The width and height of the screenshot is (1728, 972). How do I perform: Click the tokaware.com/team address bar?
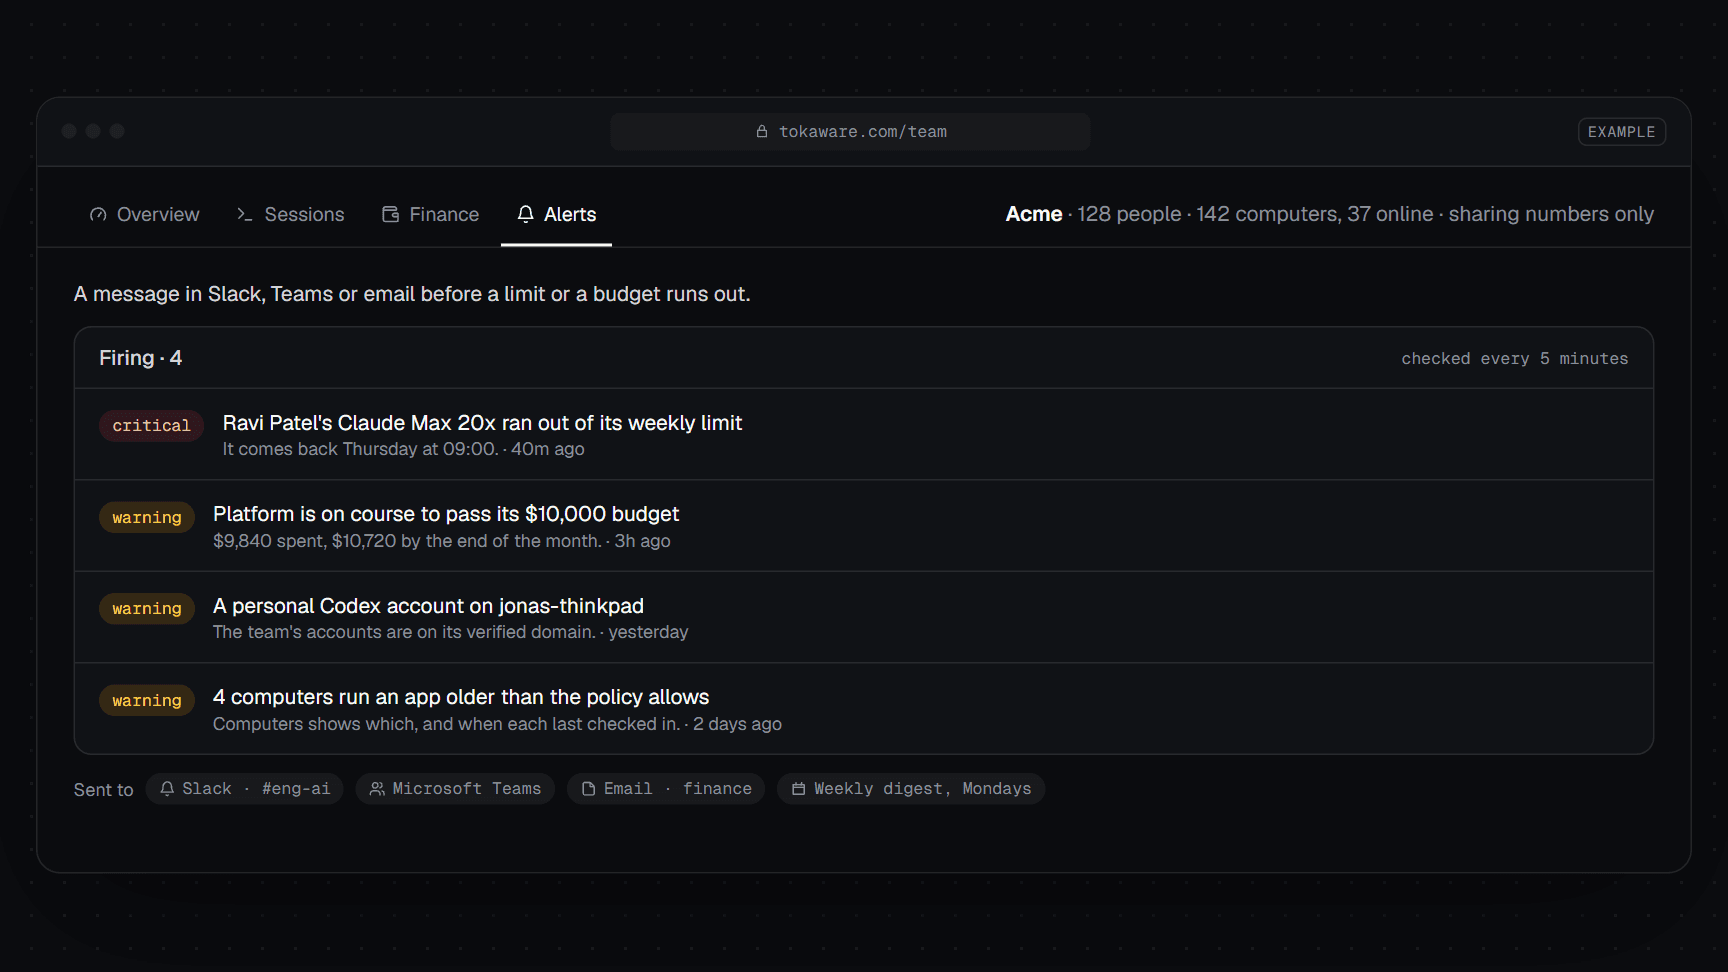pos(850,131)
